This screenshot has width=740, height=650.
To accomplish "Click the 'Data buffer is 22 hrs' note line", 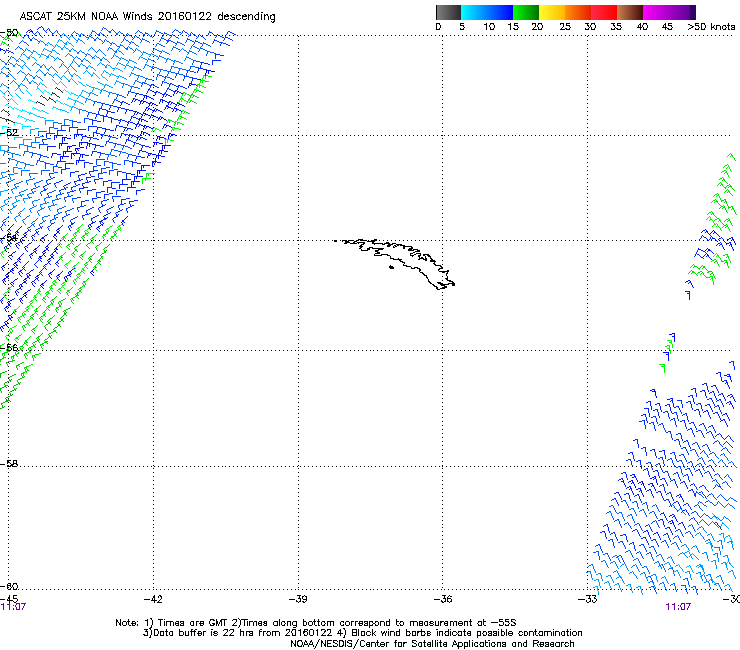I will (362, 633).
